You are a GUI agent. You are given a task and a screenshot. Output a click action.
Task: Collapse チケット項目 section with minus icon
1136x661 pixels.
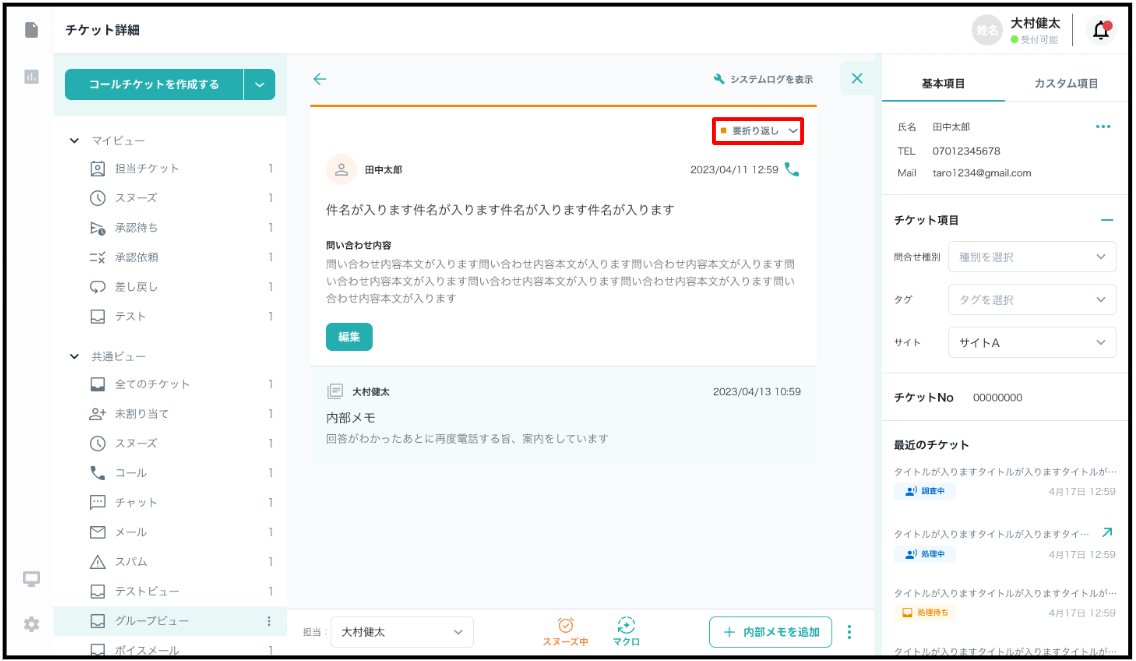click(x=1106, y=220)
